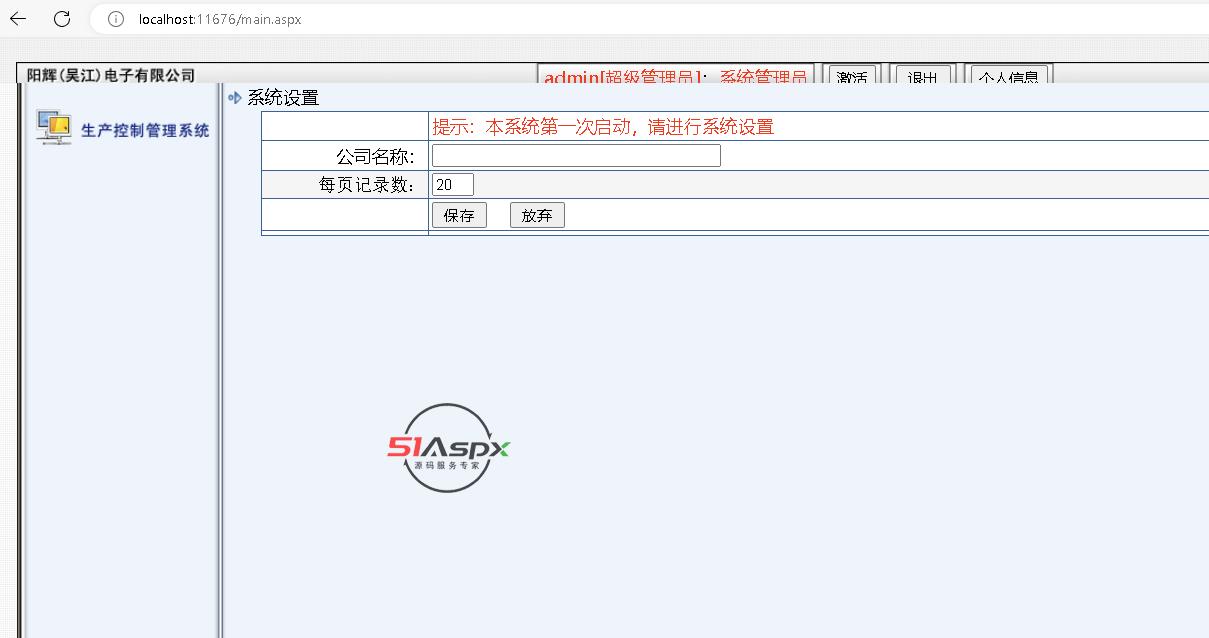Open site info icon in address bar
Viewport: 1209px width, 638px height.
coord(116,19)
